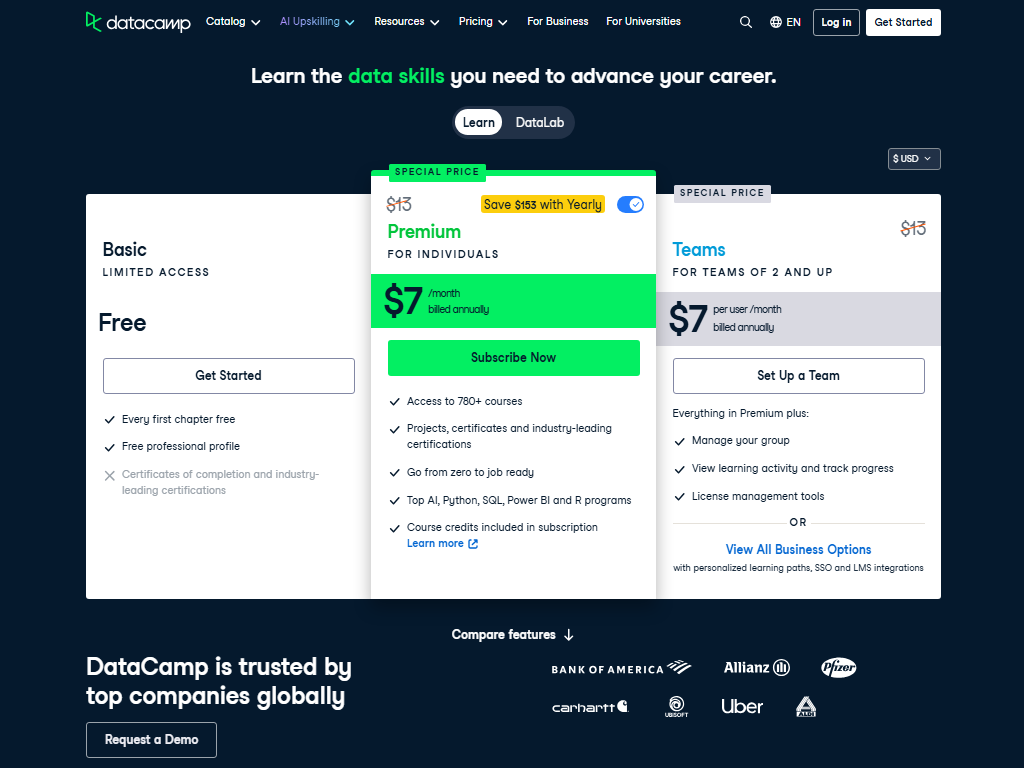Click Get Started in the header
Screen dimensions: 1024x768
tap(903, 22)
